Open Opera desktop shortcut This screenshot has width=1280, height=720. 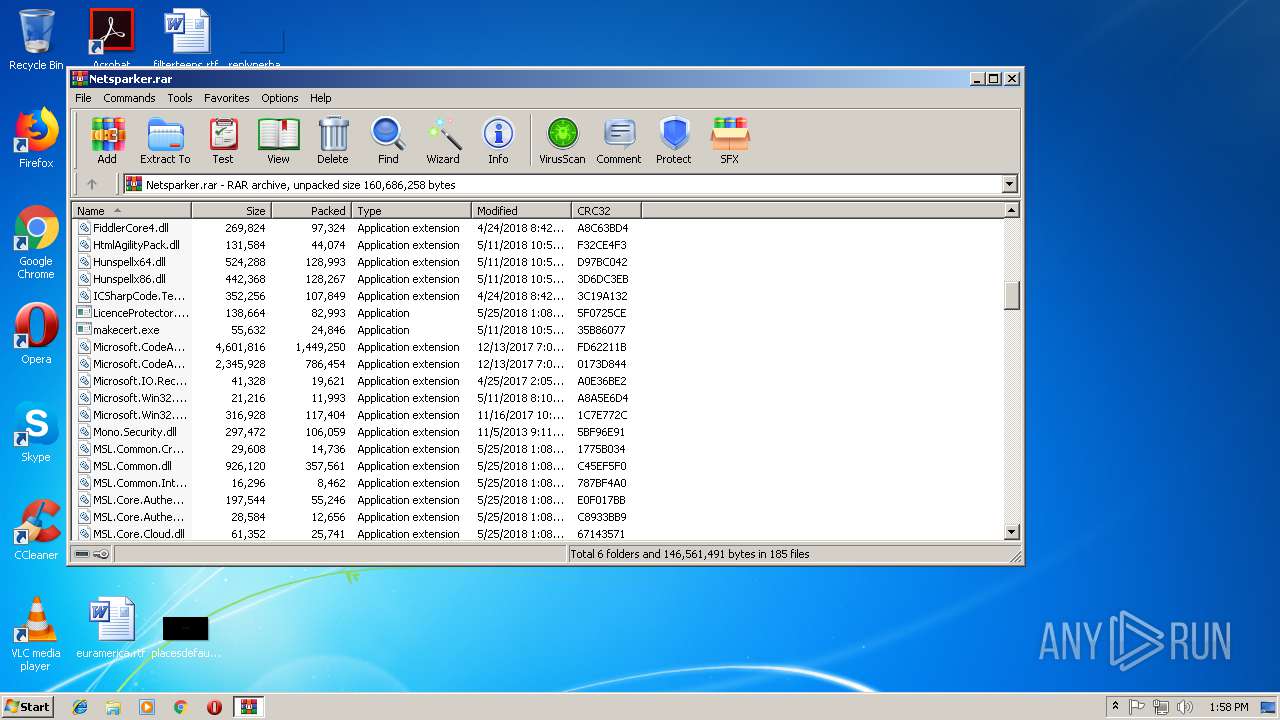[36, 334]
